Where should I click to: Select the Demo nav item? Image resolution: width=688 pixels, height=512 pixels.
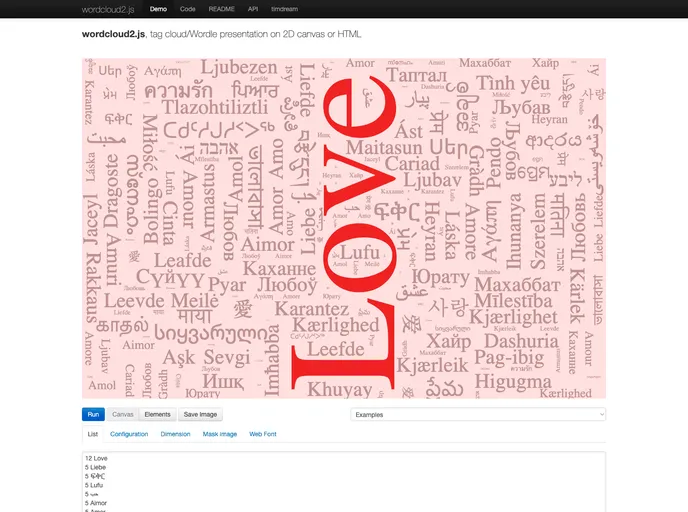click(158, 9)
